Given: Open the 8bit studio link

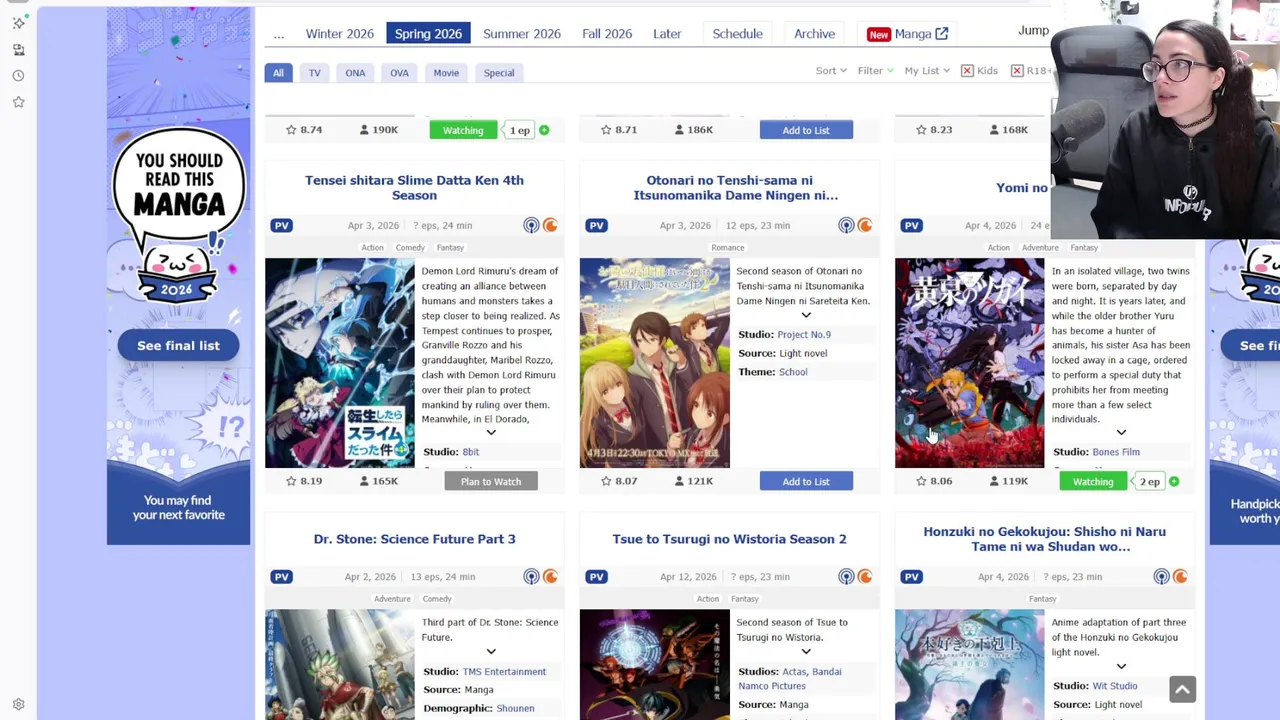Looking at the screenshot, I should click(x=470, y=452).
